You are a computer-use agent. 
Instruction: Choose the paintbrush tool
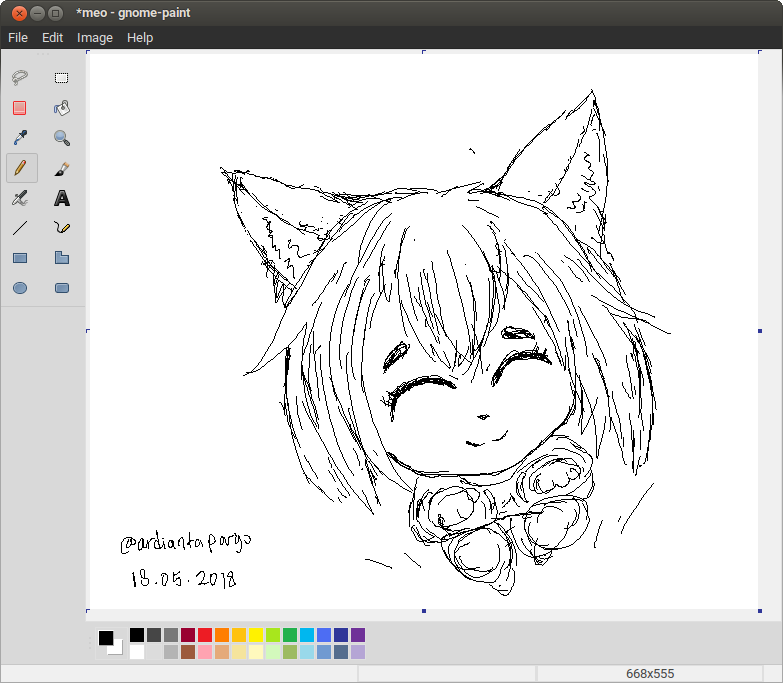click(x=61, y=168)
